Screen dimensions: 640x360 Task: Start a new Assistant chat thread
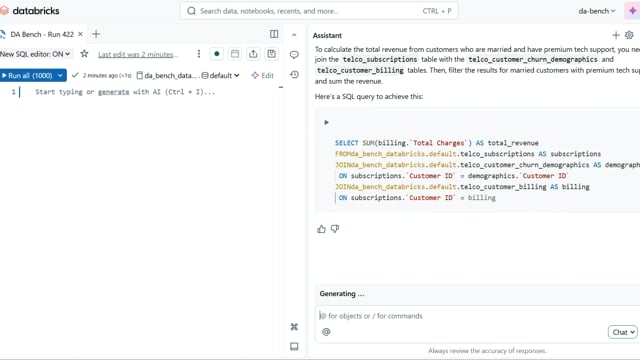click(616, 35)
